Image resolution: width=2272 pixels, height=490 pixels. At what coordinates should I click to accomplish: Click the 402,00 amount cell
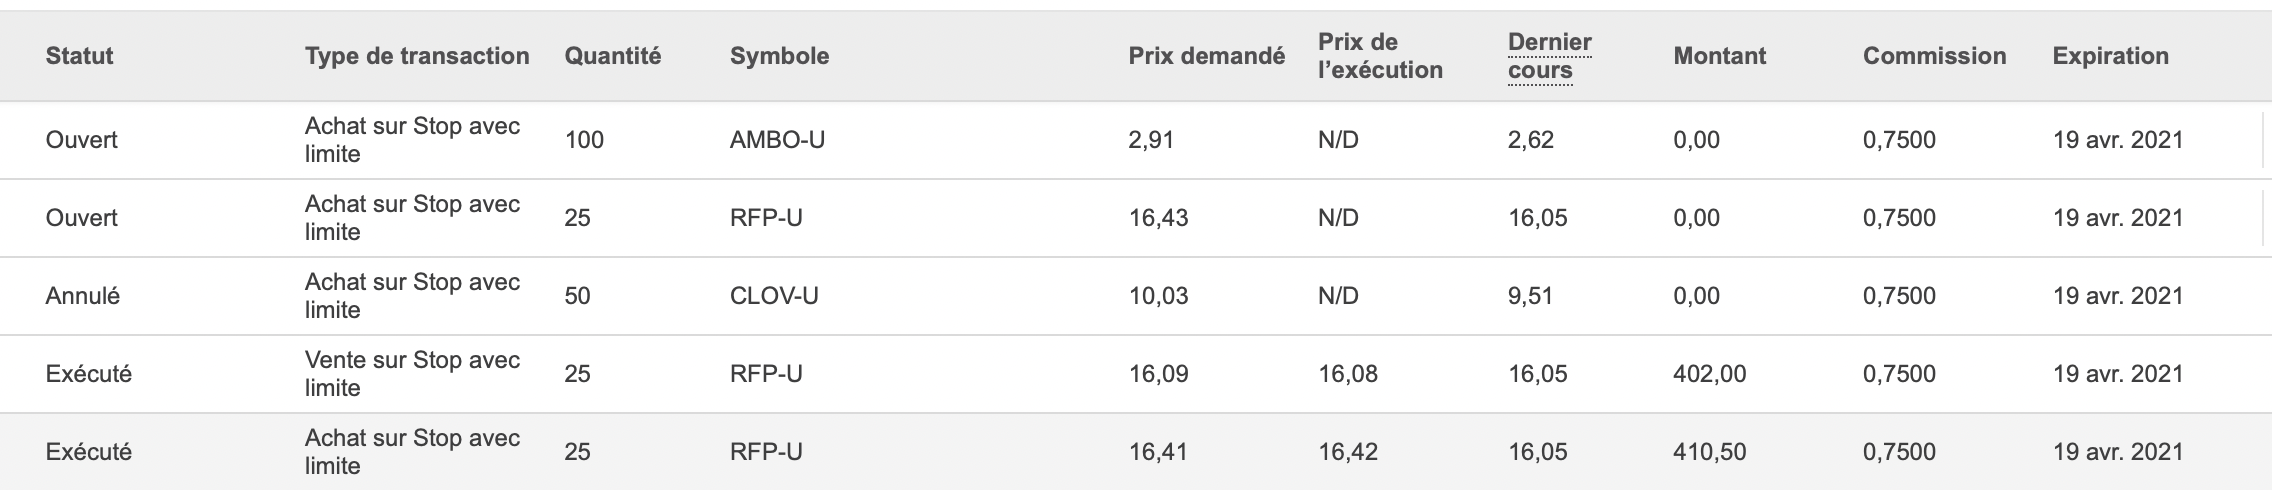coord(1709,374)
